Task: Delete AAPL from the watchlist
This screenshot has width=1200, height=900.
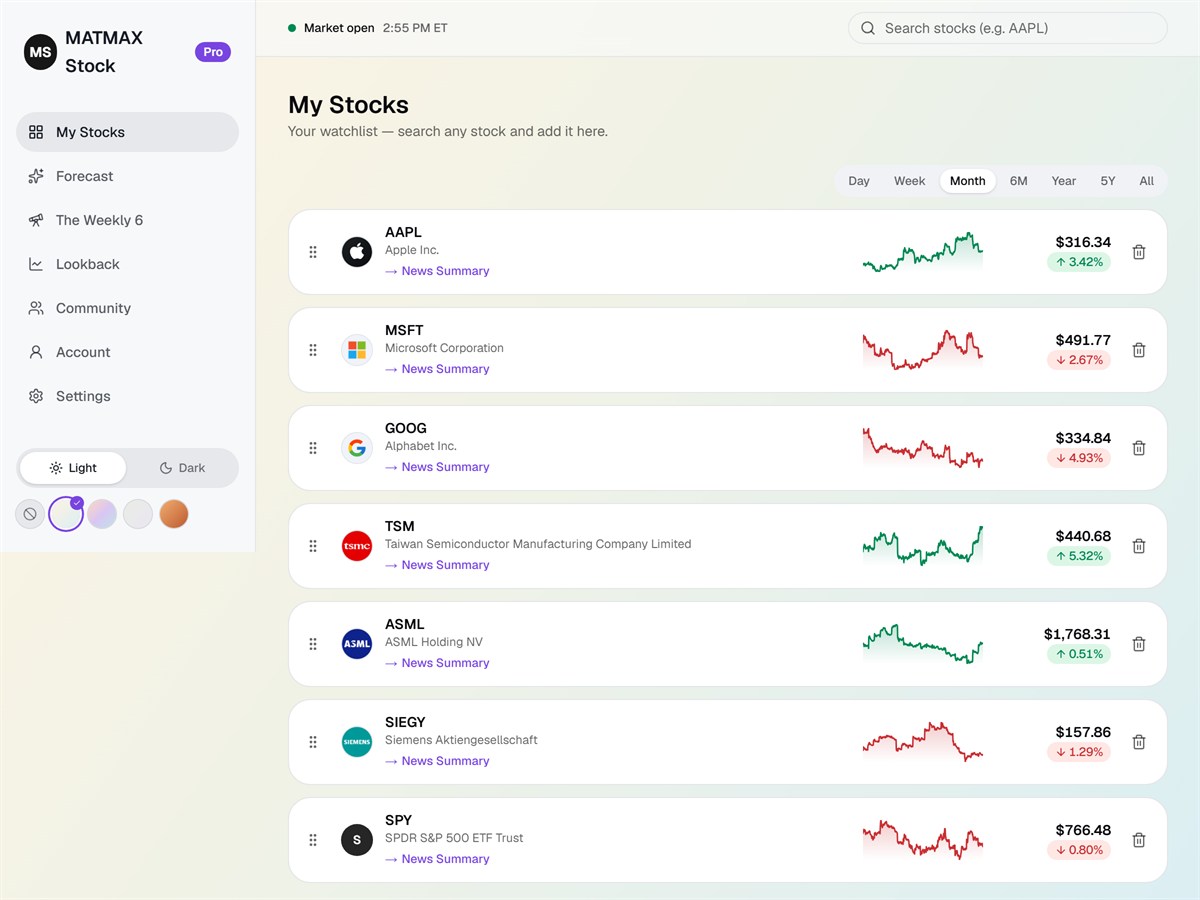Action: pos(1138,252)
